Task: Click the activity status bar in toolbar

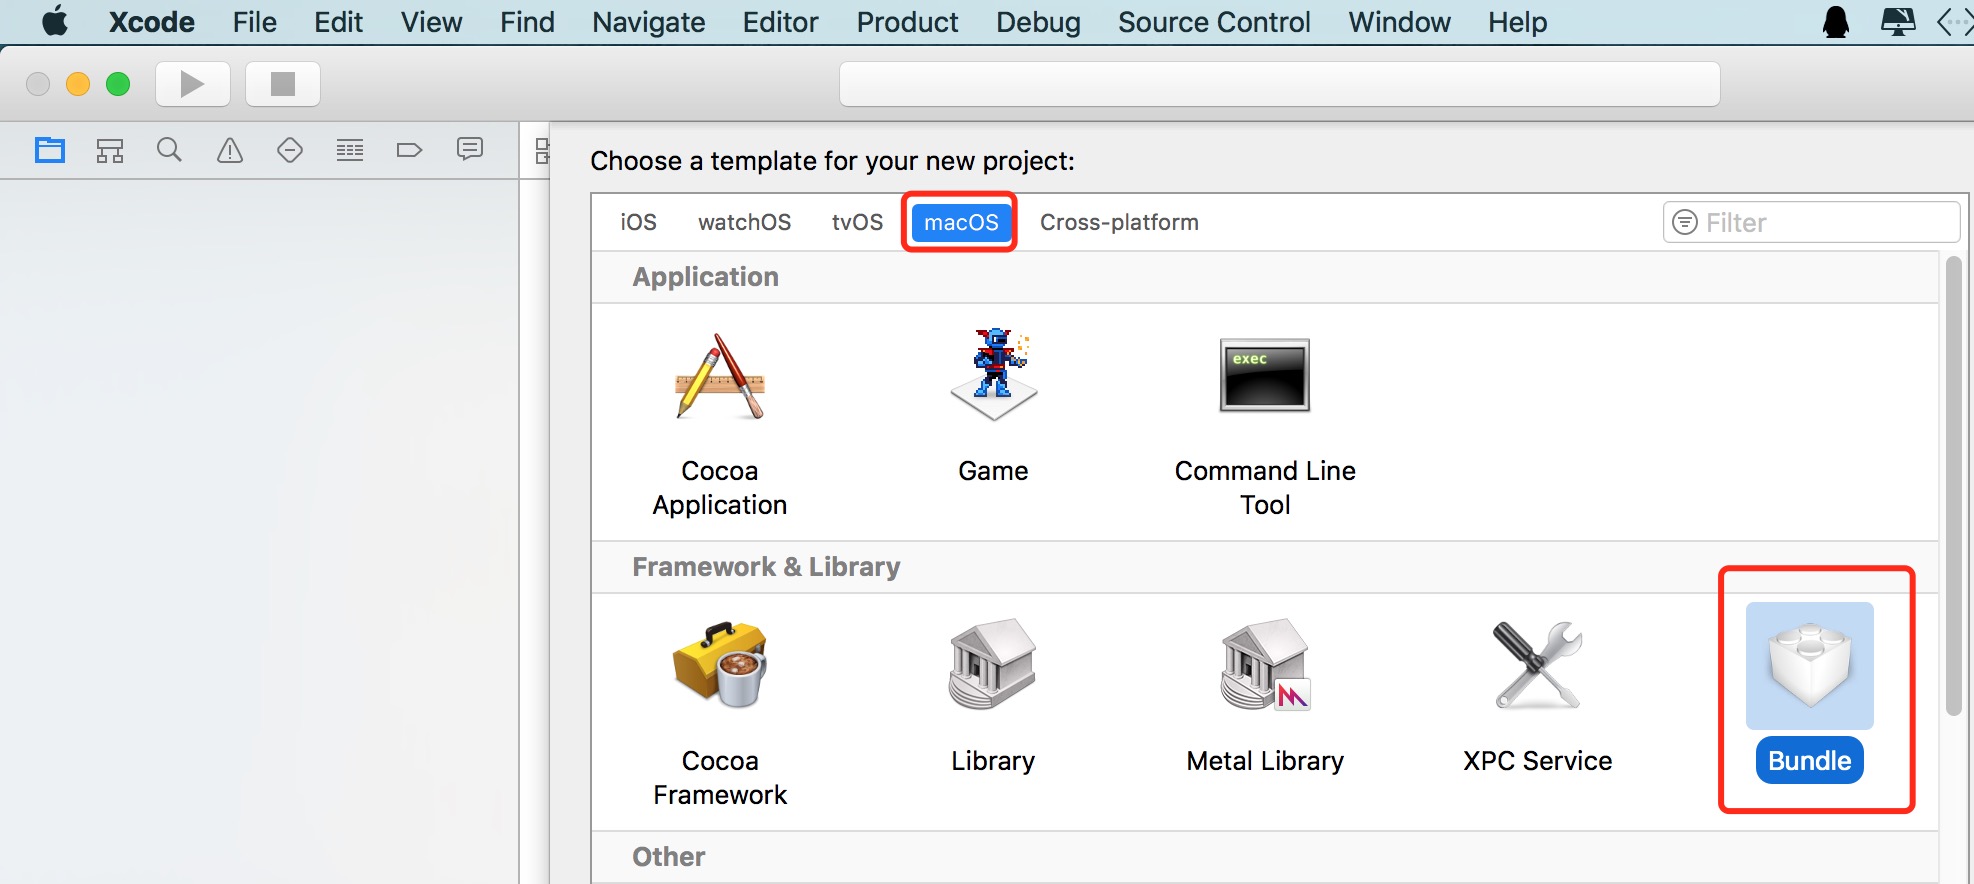Action: pyautogui.click(x=1280, y=84)
